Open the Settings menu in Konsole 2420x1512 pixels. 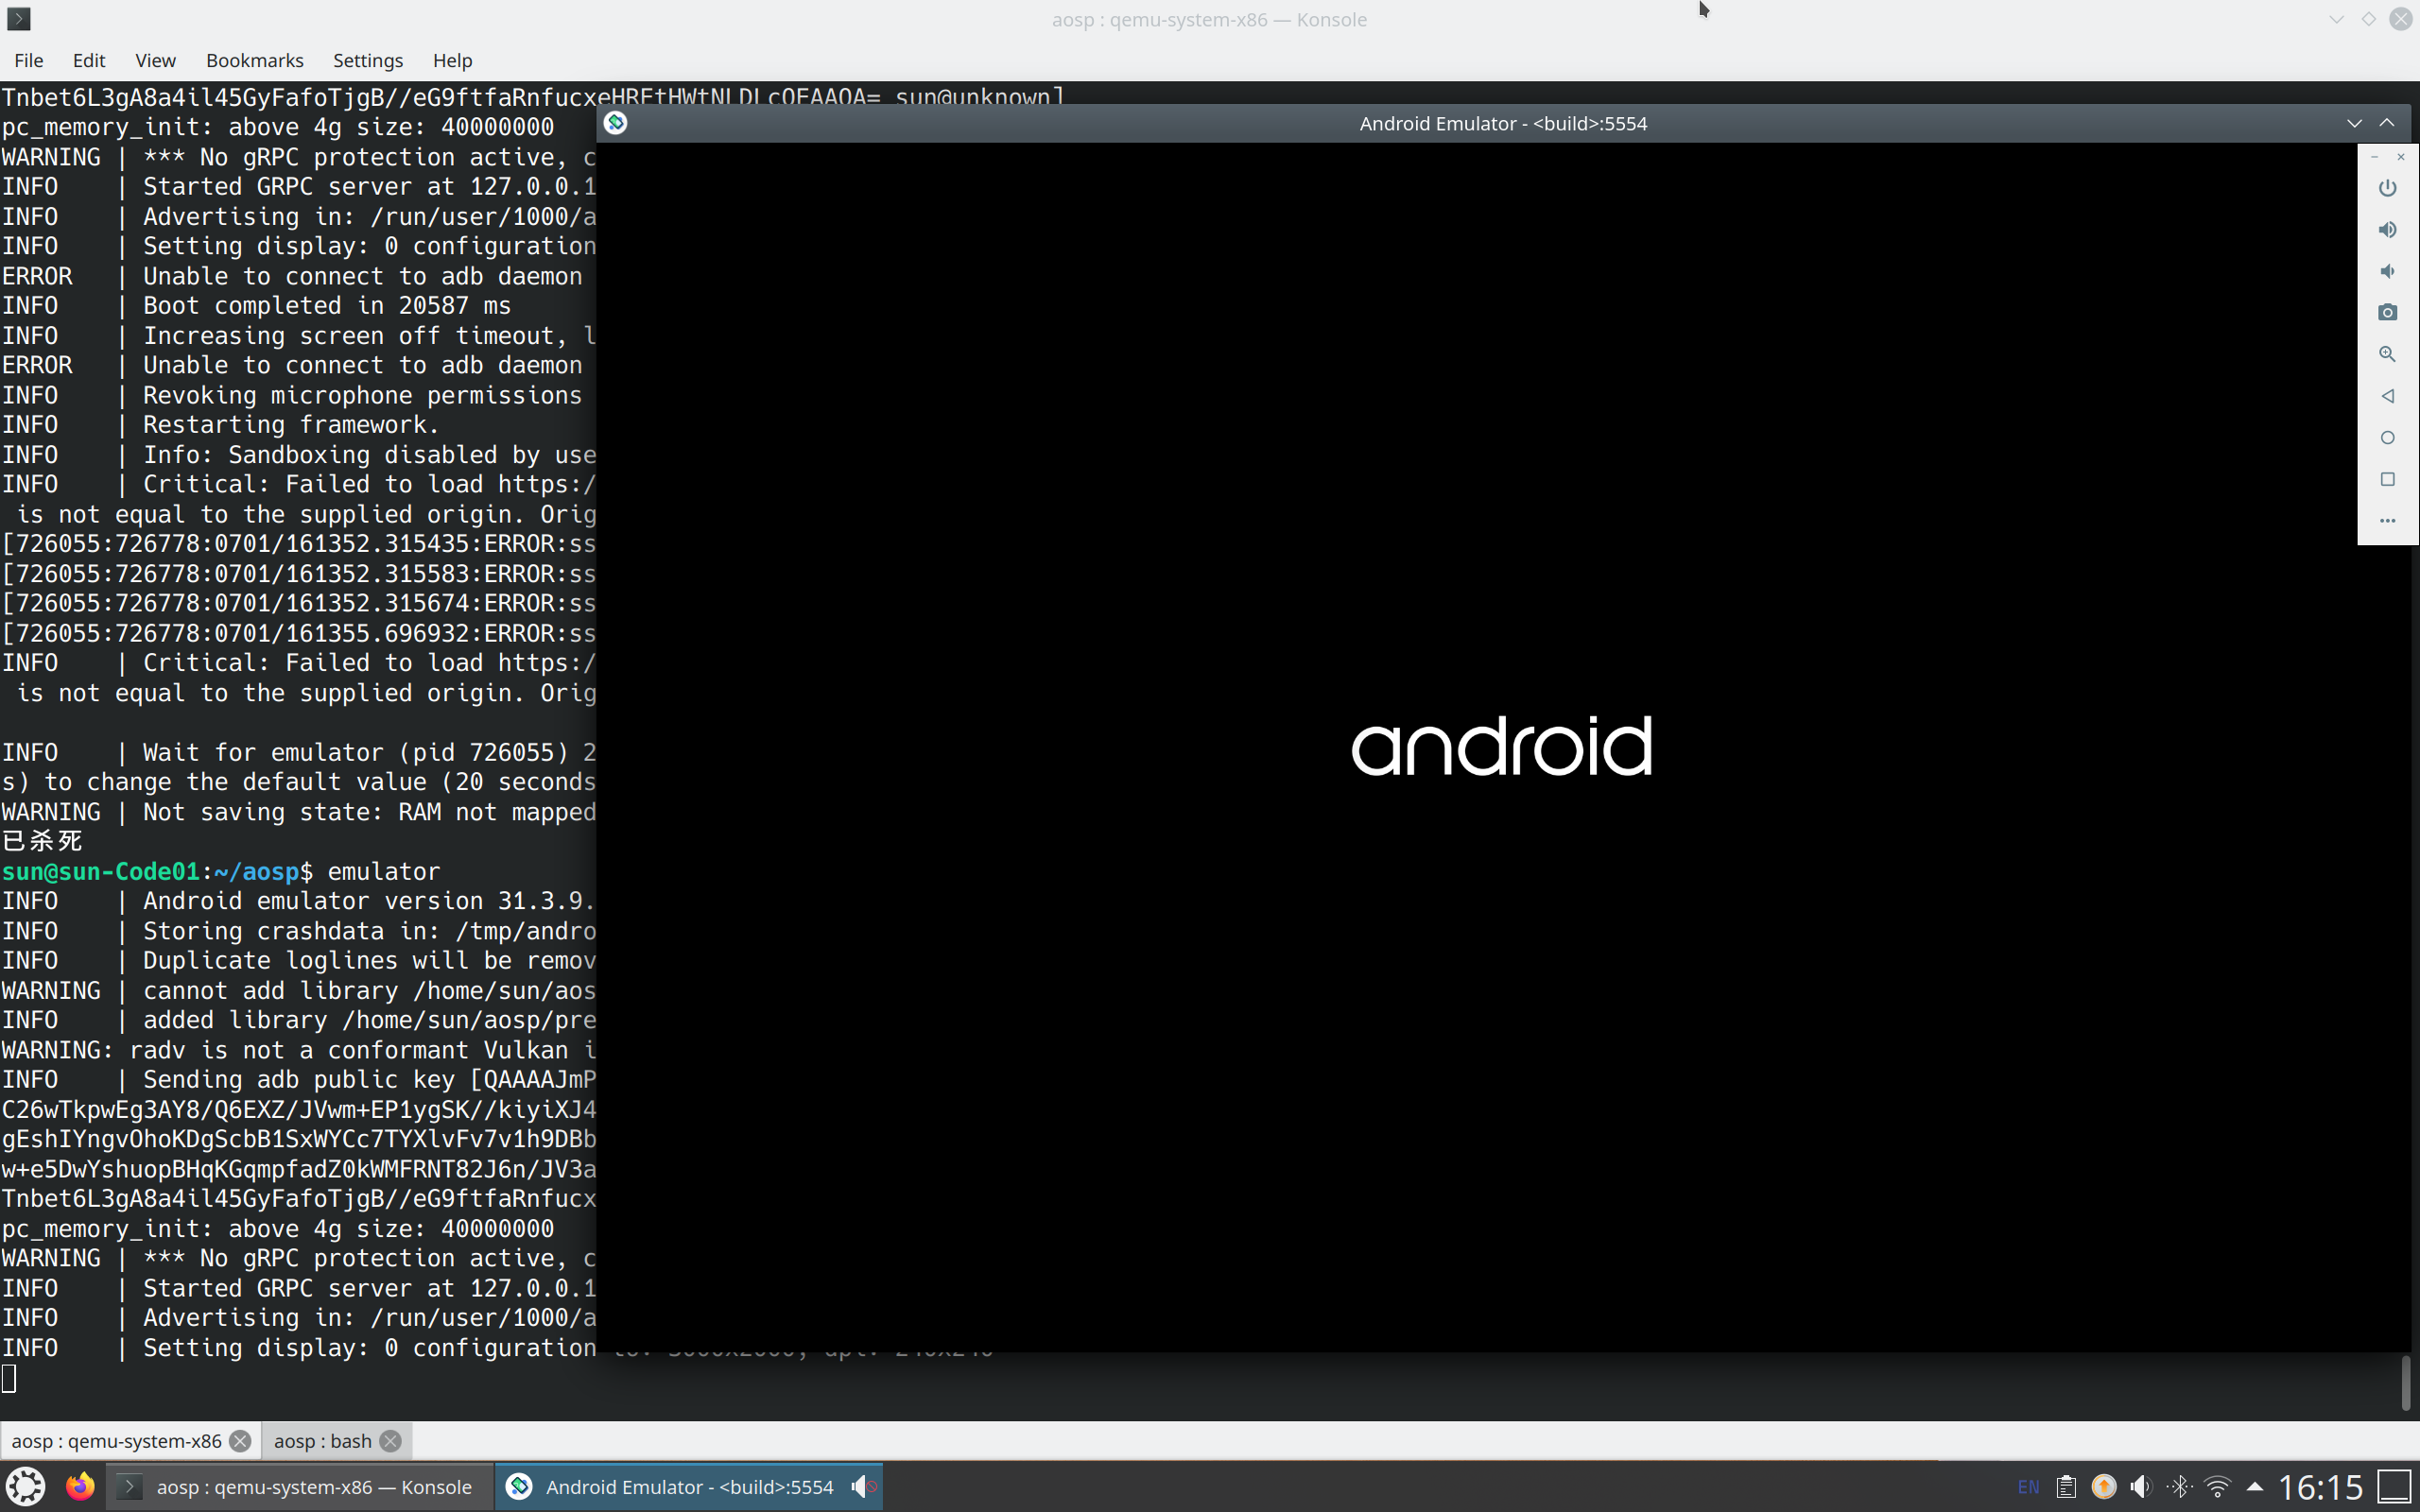(368, 60)
